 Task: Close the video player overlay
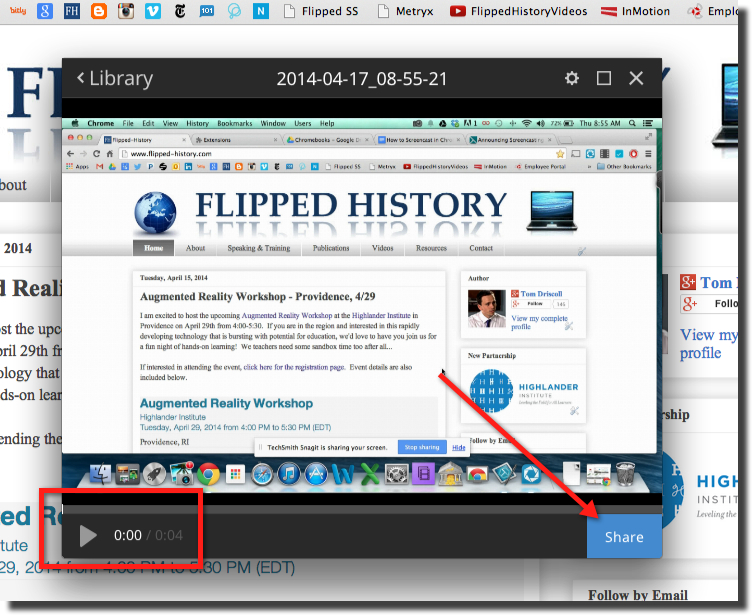pyautogui.click(x=636, y=78)
